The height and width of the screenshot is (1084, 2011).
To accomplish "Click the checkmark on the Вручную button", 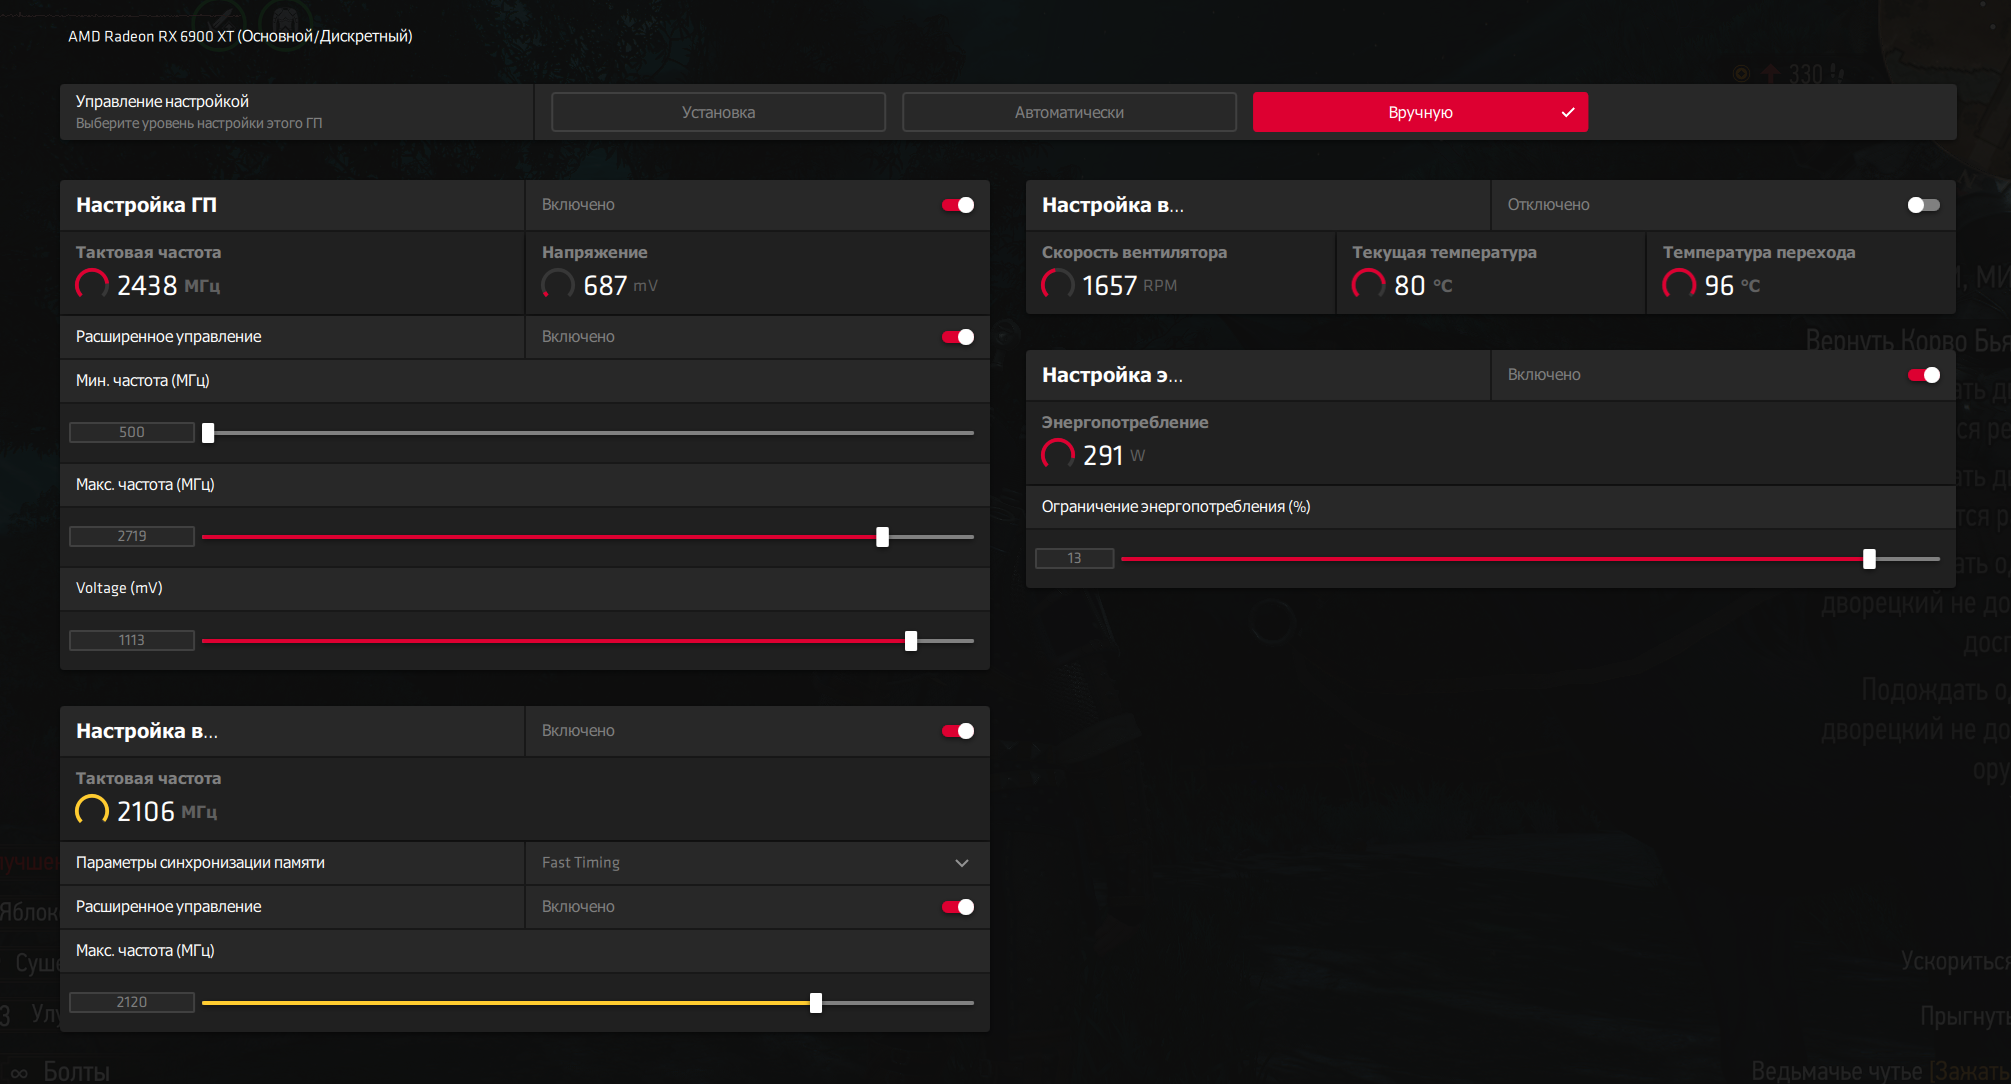I will pos(1568,112).
